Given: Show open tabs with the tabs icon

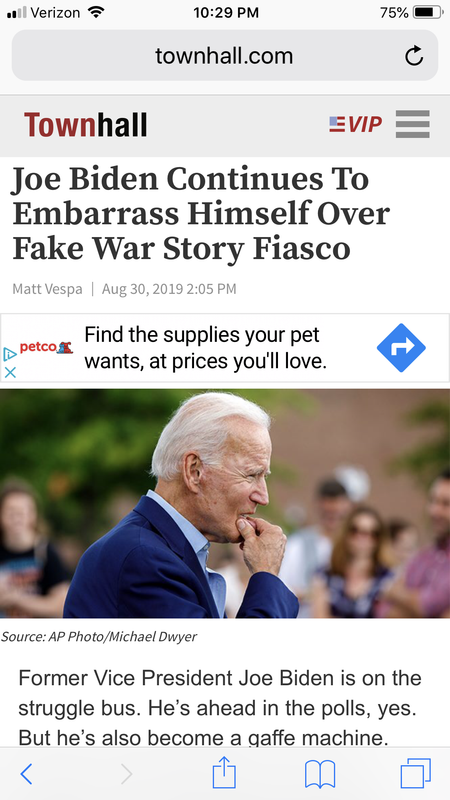Looking at the screenshot, I should (x=415, y=773).
